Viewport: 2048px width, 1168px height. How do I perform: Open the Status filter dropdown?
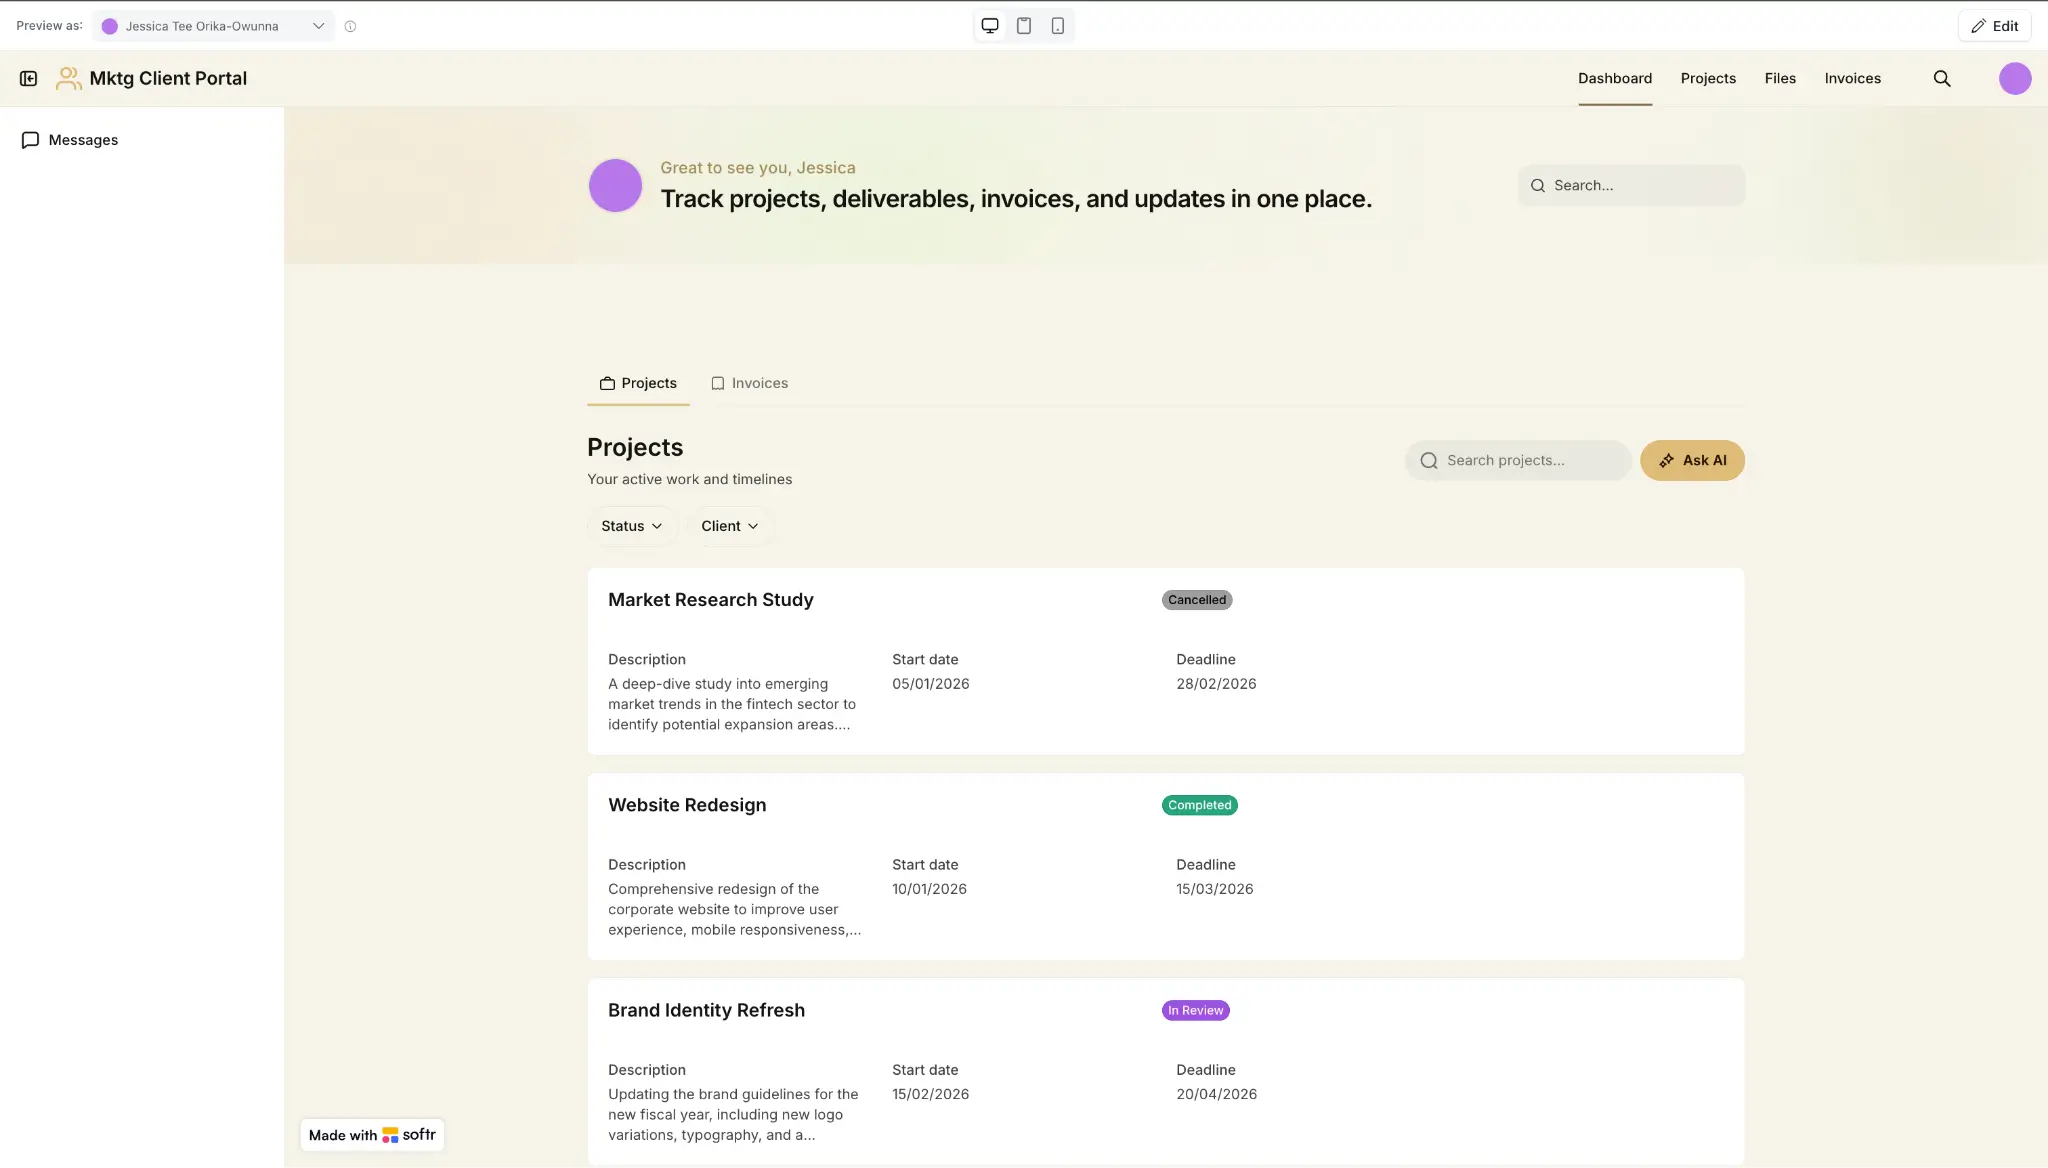630,525
